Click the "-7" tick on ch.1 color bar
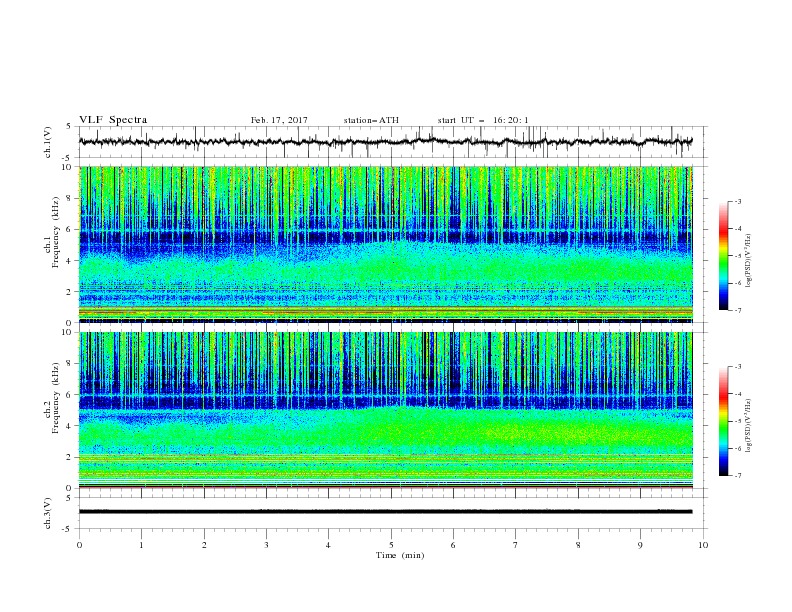The width and height of the screenshot is (792, 612). pos(737,310)
